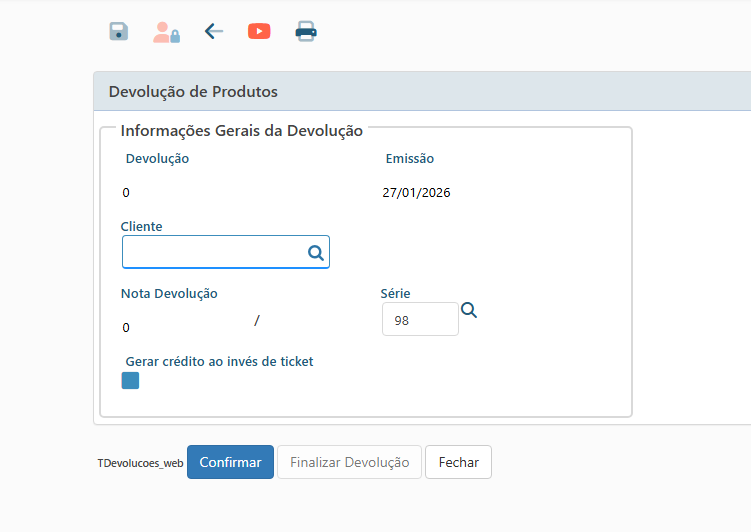This screenshot has width=751, height=532.
Task: Close the form with the Fechar button
Action: (458, 462)
